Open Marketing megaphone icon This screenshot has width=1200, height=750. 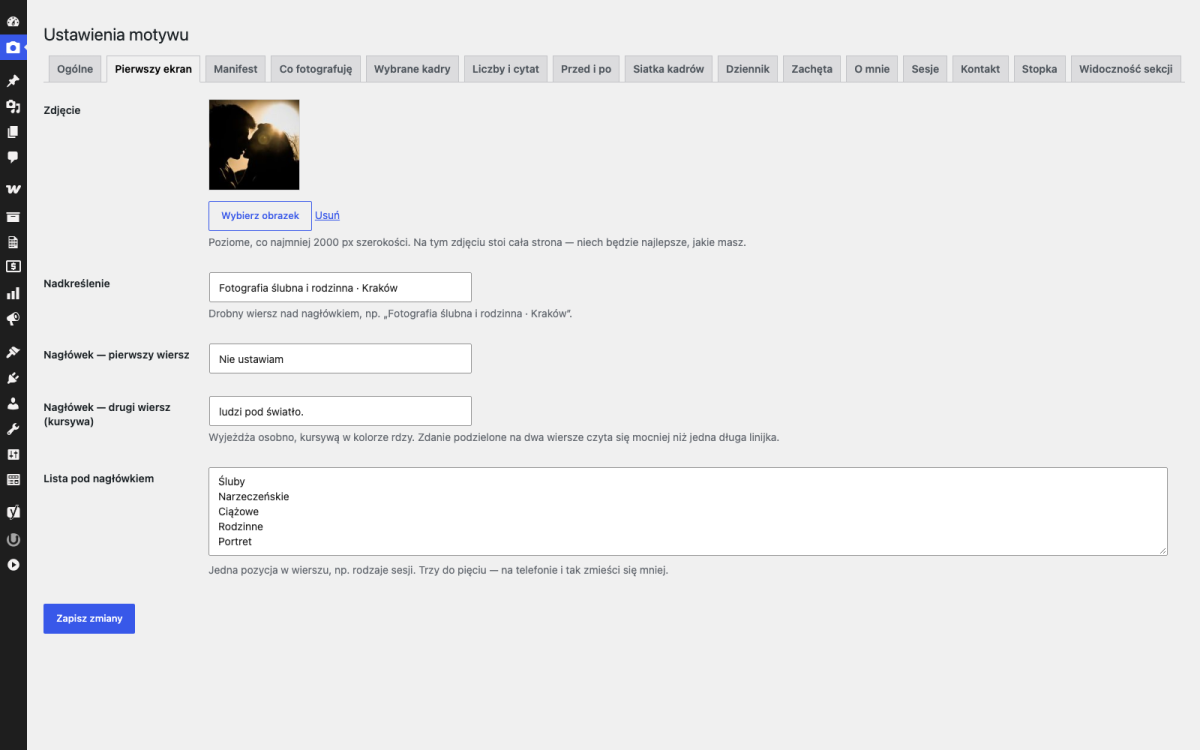tap(13, 319)
